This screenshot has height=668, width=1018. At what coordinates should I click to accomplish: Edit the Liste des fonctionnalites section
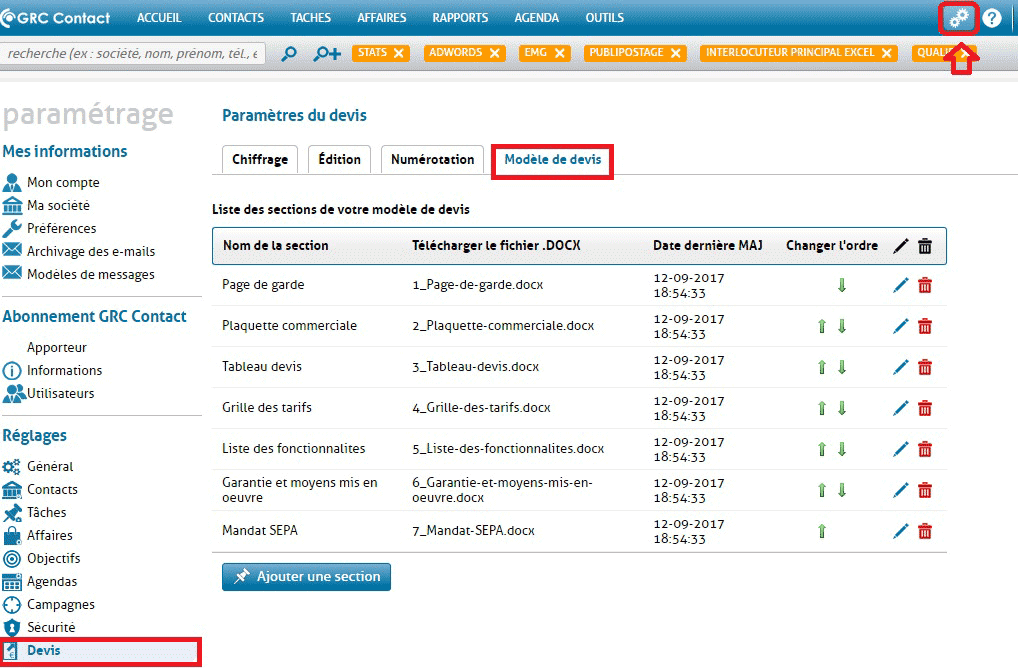(x=901, y=449)
